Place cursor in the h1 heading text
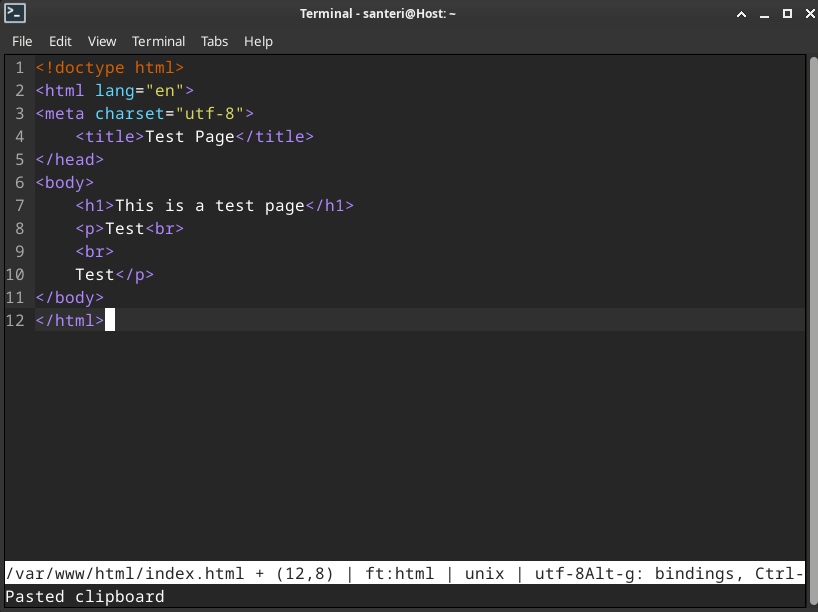Screen dimensions: 818x612 point(210,206)
